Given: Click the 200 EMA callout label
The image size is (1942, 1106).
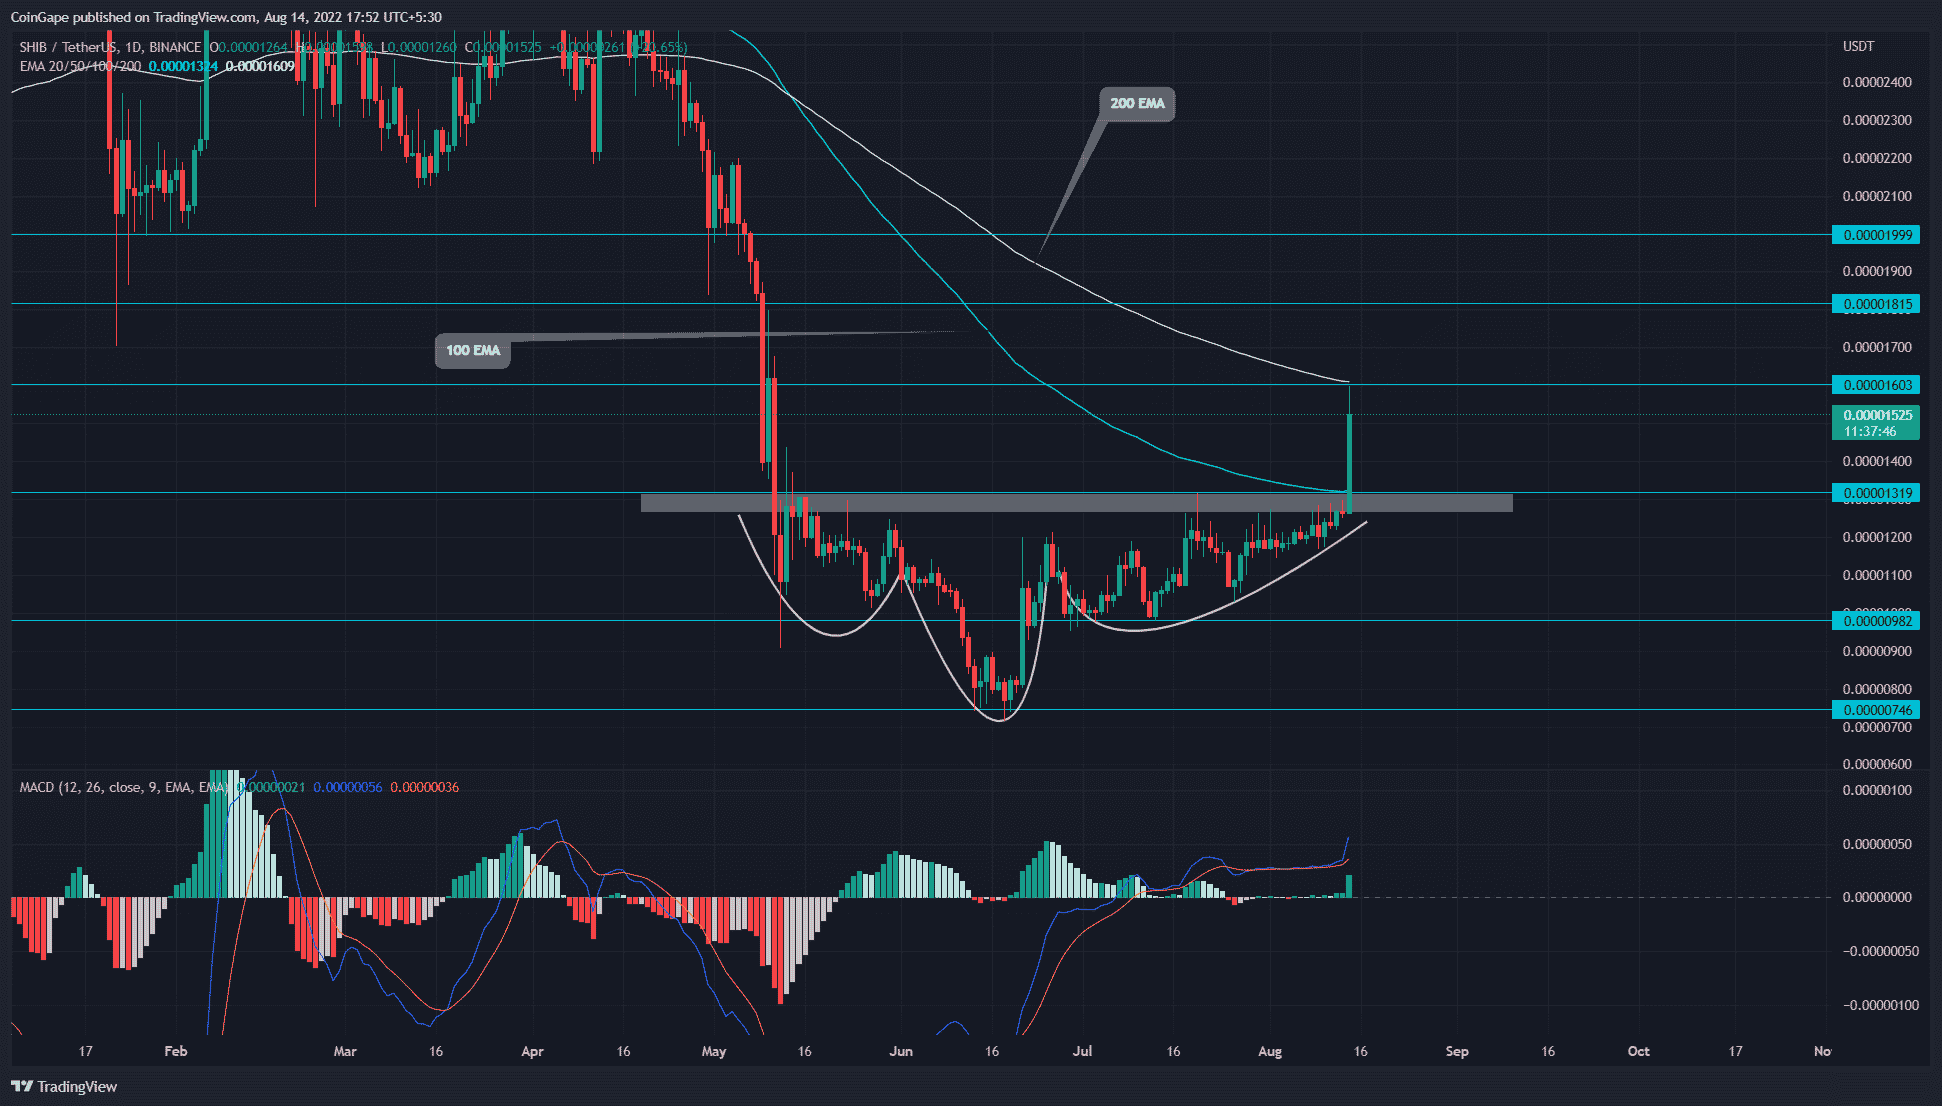Looking at the screenshot, I should (1137, 103).
